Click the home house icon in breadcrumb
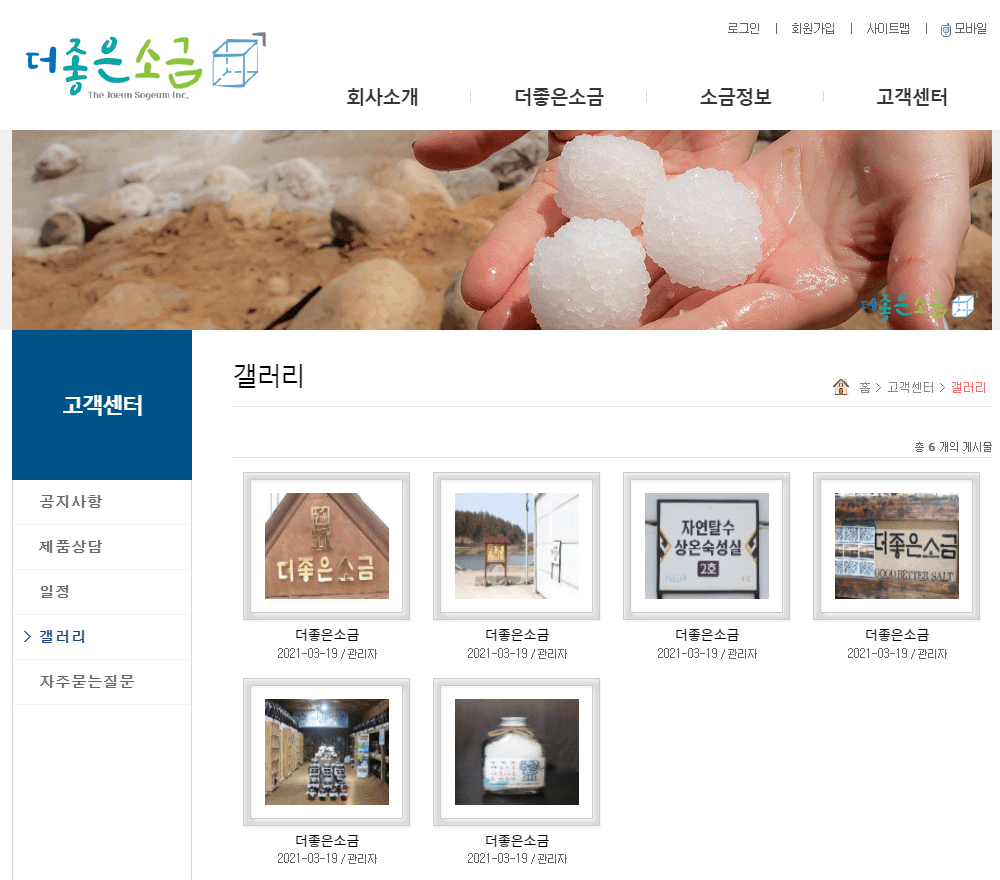The height and width of the screenshot is (880, 1000). pos(841,387)
